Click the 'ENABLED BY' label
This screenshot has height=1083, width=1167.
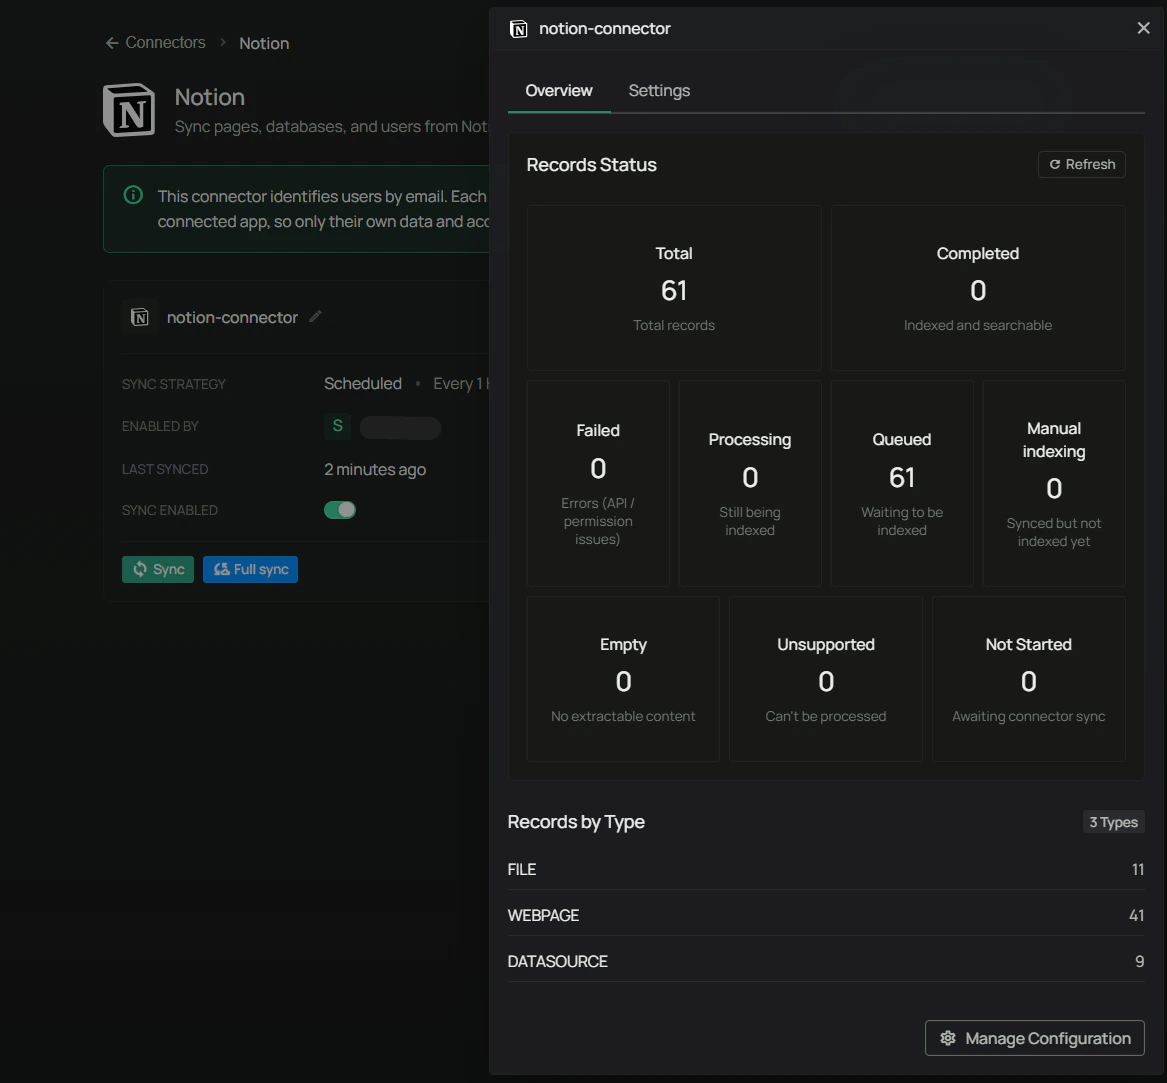point(160,427)
